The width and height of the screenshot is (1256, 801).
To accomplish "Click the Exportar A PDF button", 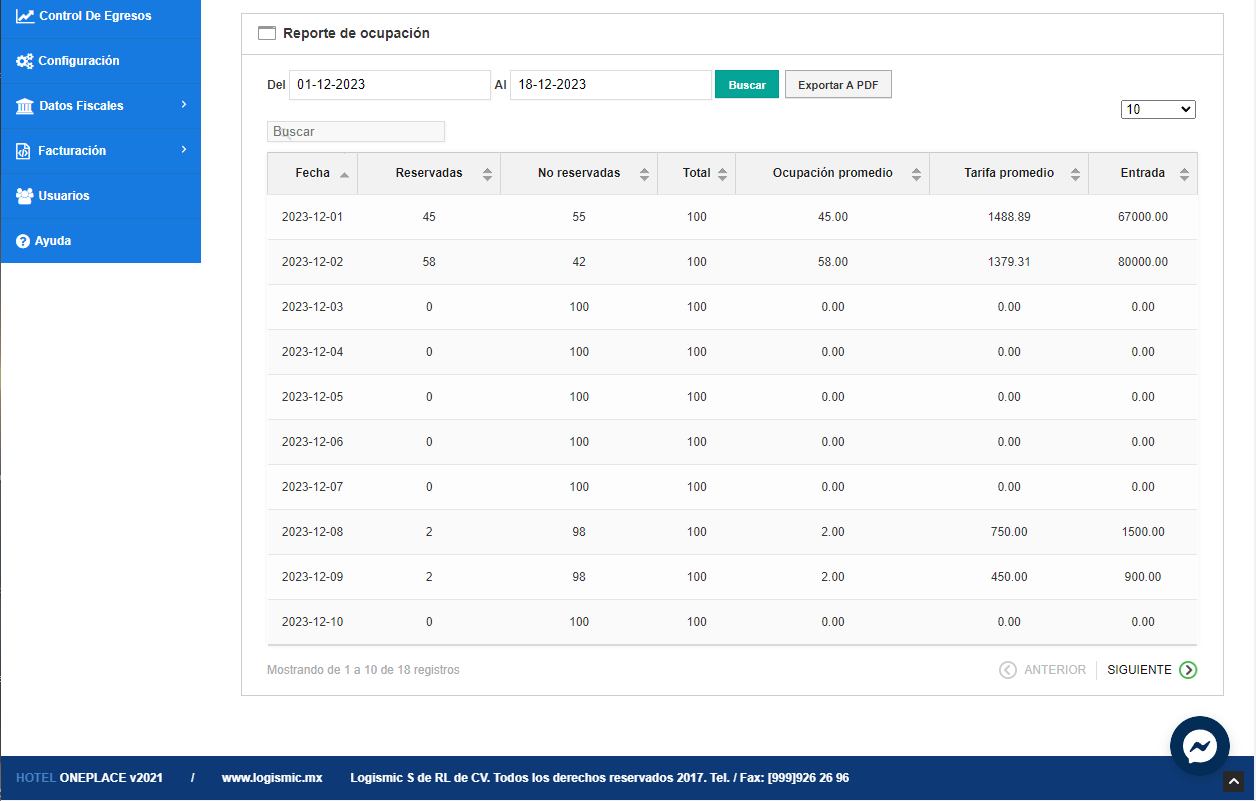I will (x=837, y=85).
